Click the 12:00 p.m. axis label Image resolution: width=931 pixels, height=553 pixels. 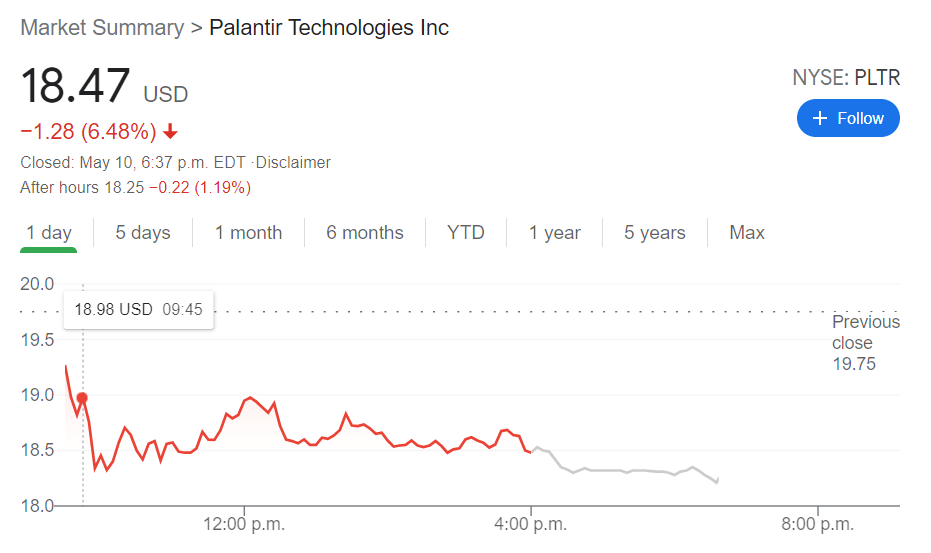pos(245,524)
